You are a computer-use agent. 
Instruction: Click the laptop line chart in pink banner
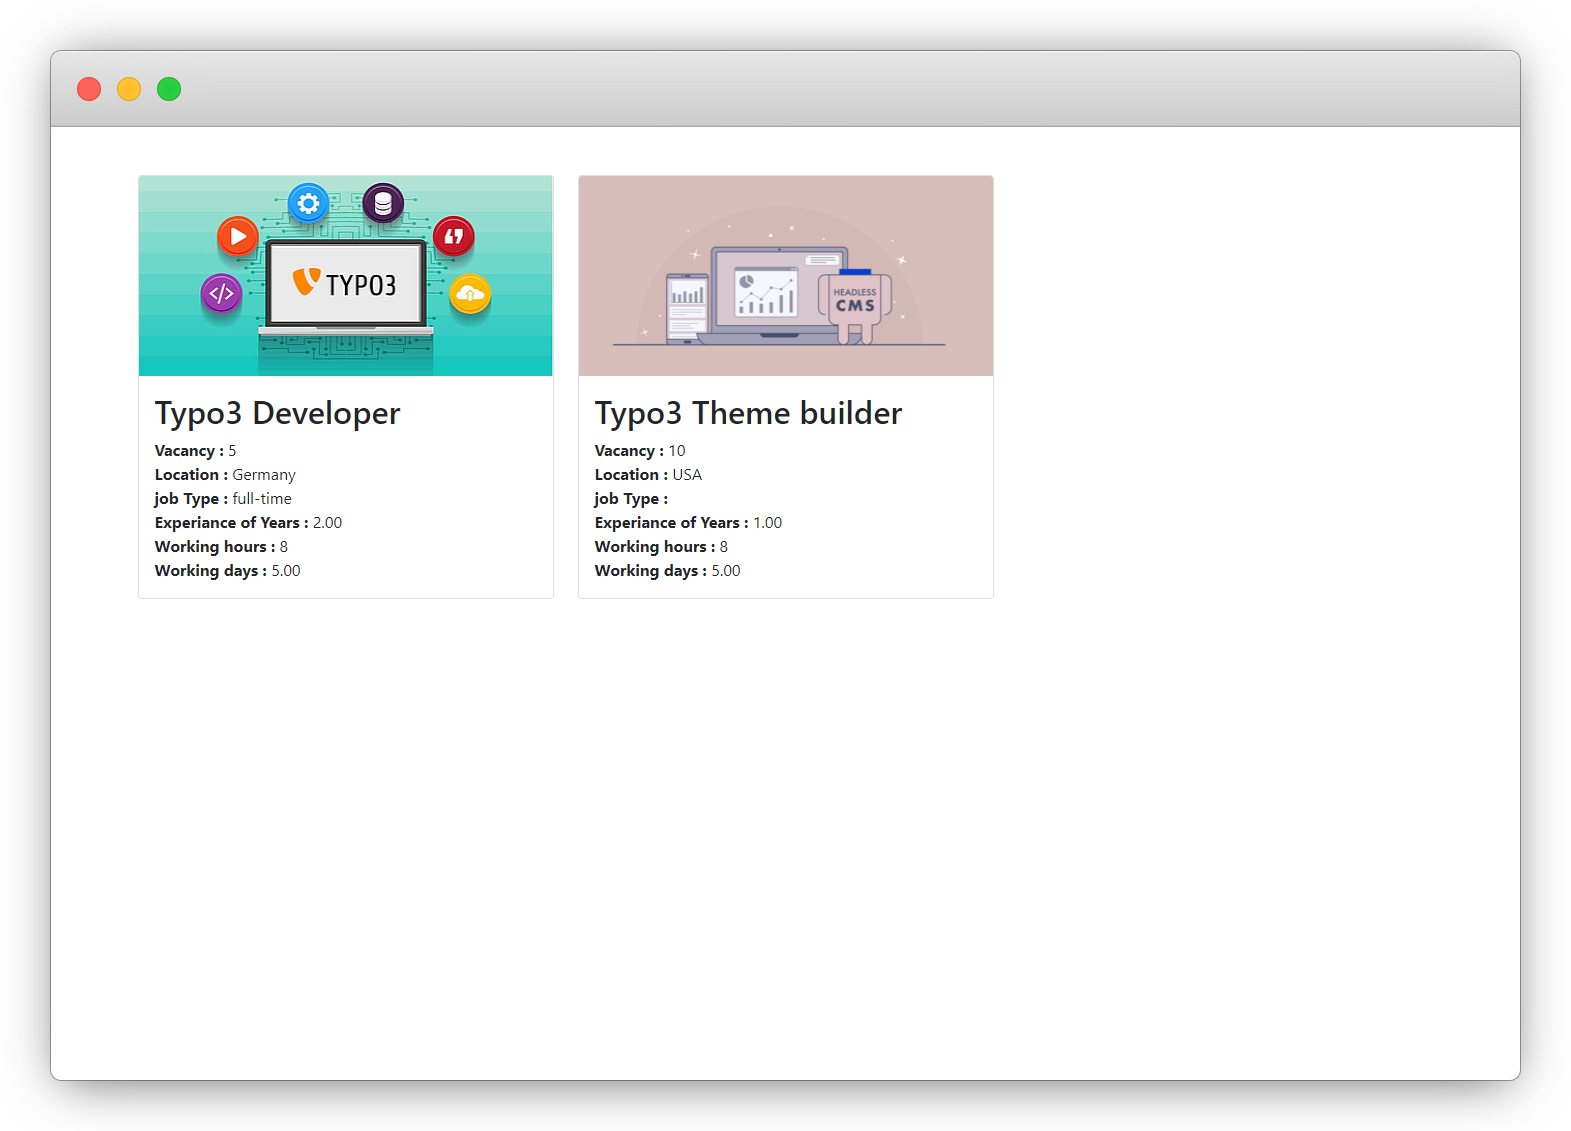coord(766,292)
